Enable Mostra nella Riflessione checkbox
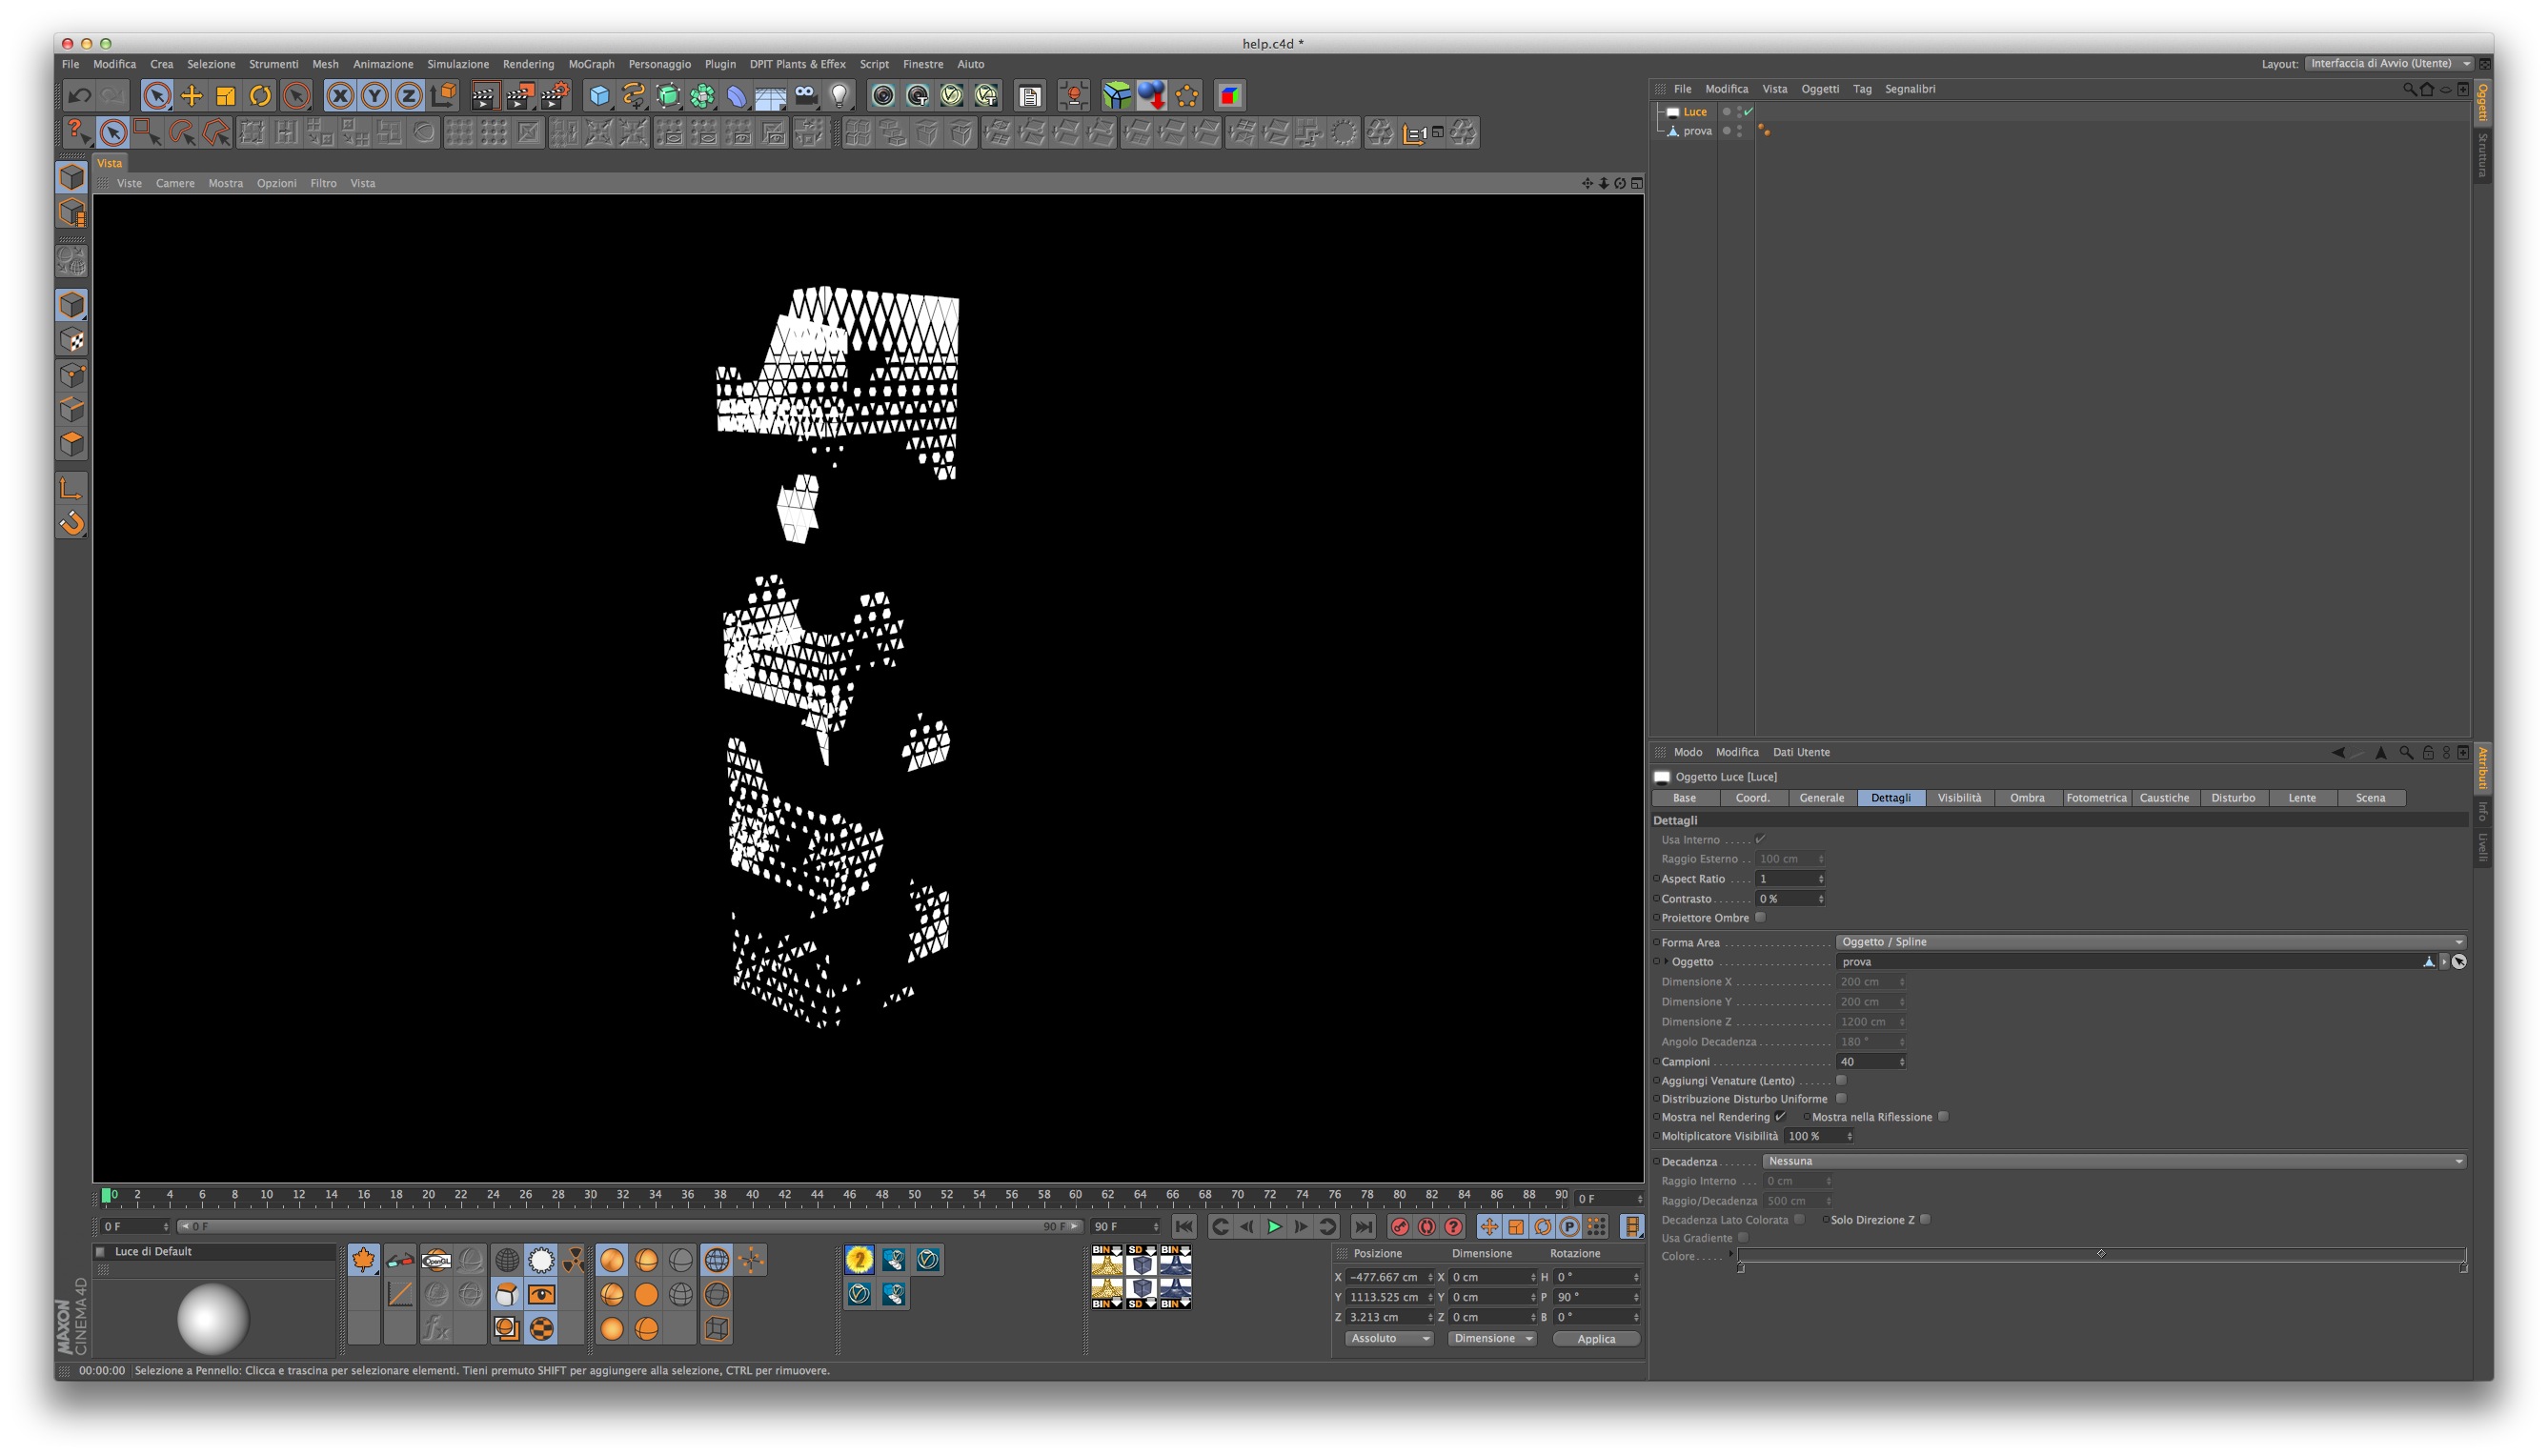 [x=1943, y=1116]
